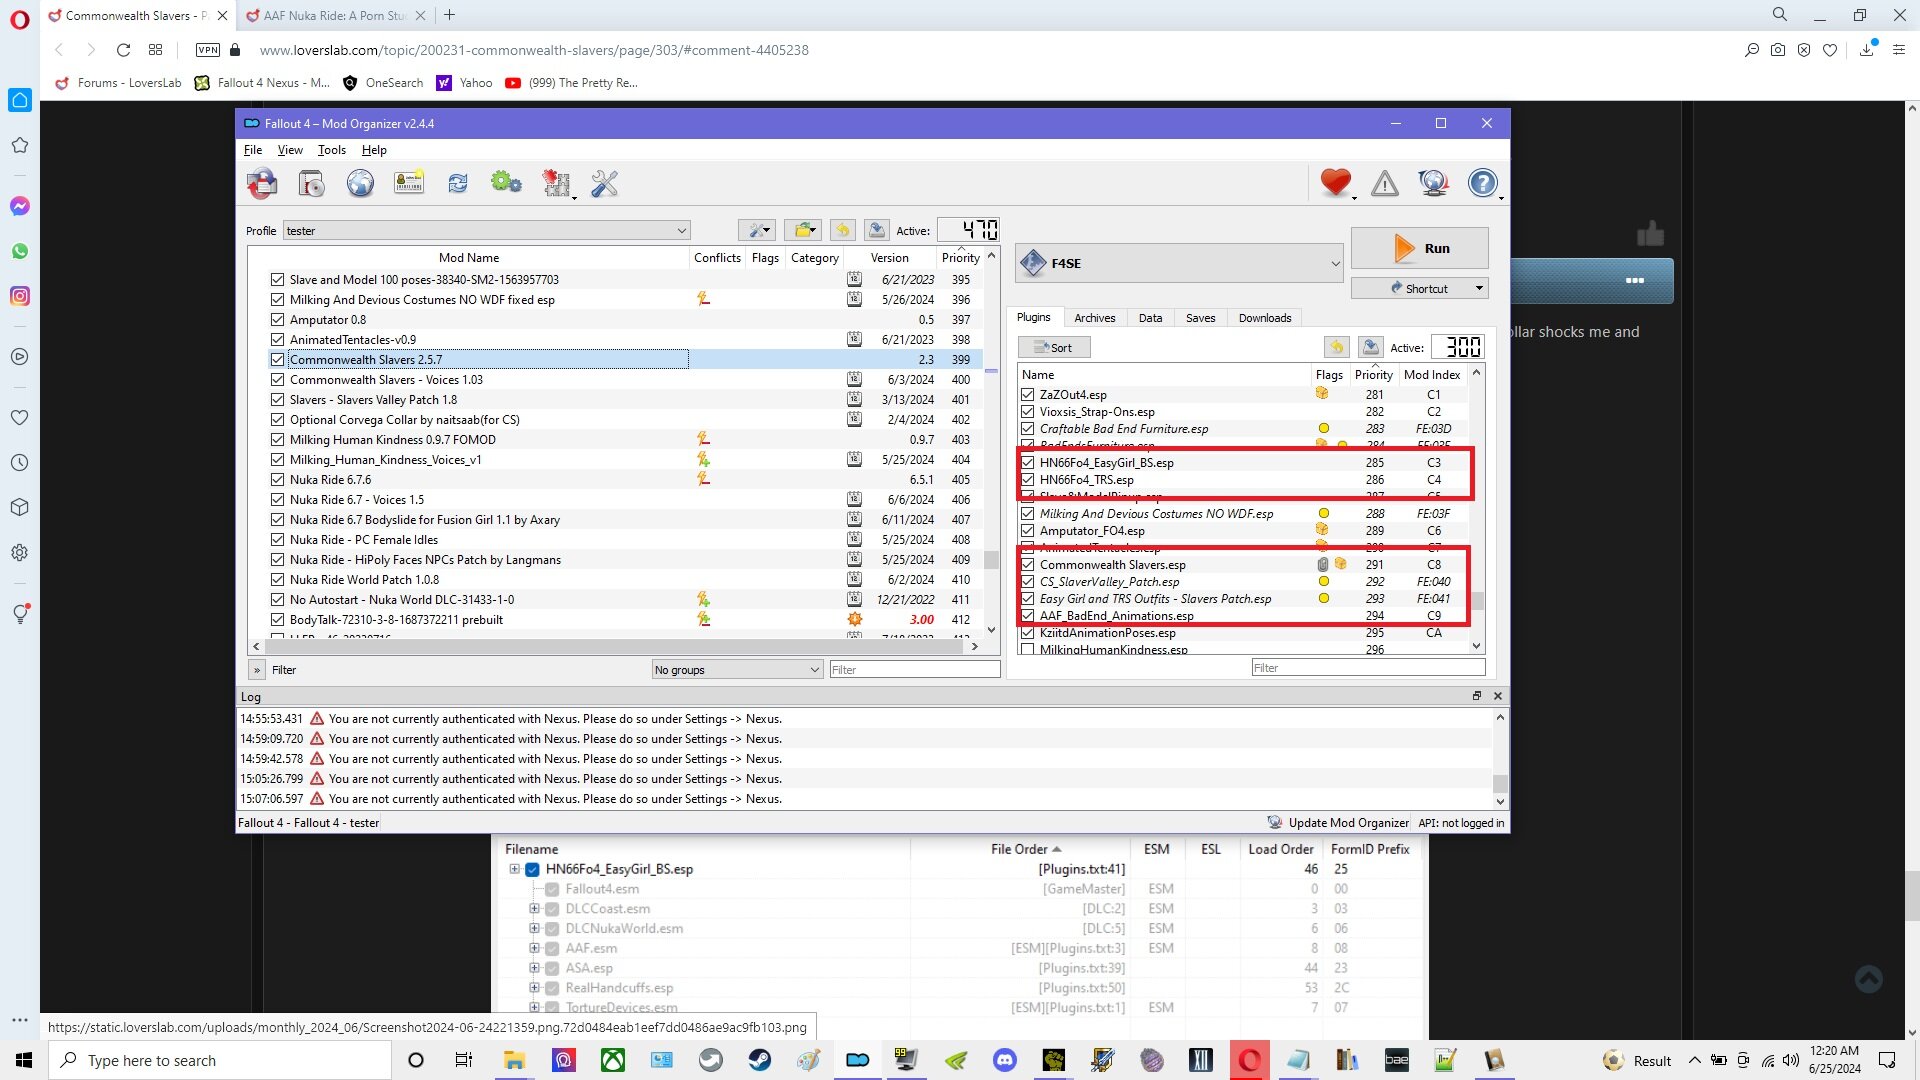1920x1080 pixels.
Task: Open the Fallout 4 Nexus bookmark
Action: tap(262, 83)
